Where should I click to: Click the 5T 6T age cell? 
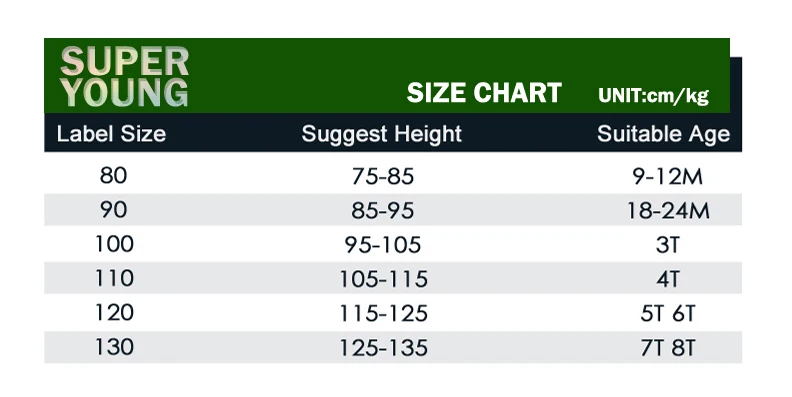coord(668,314)
